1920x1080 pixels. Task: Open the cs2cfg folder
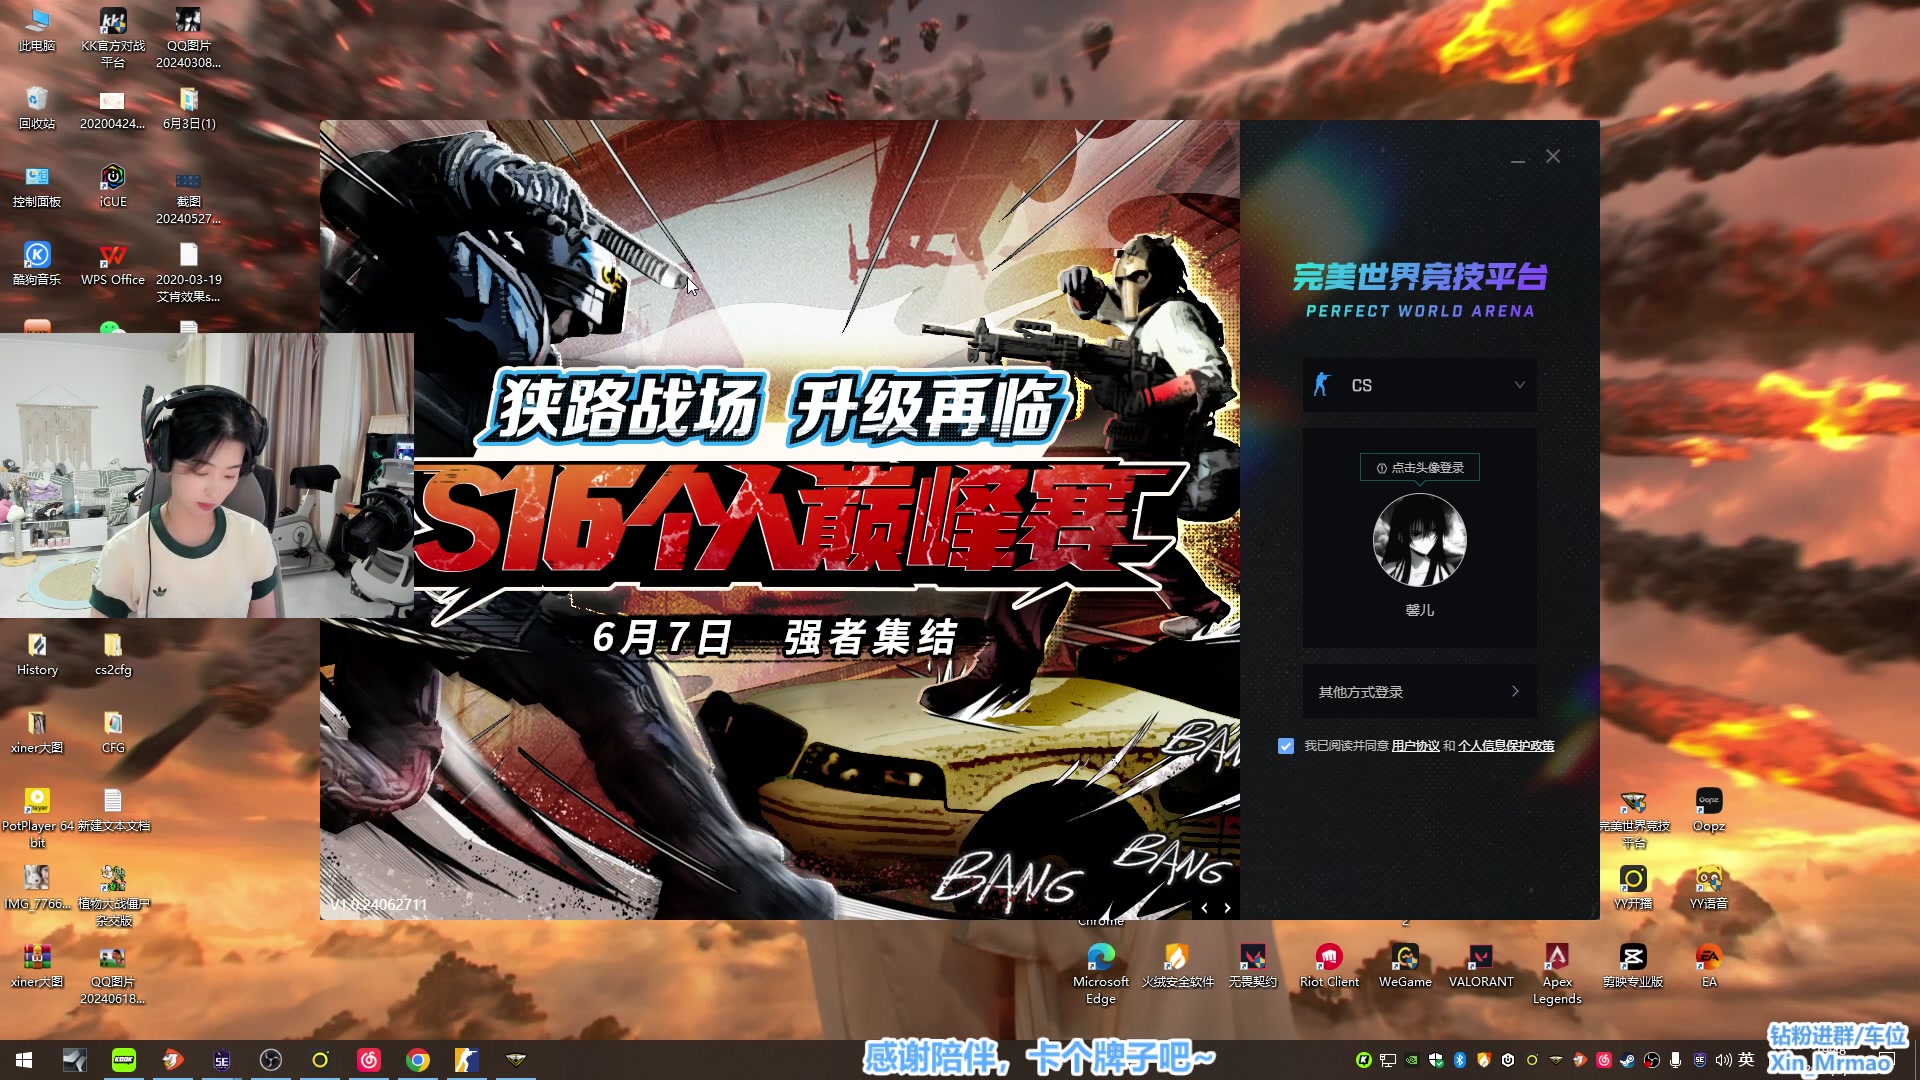coord(113,654)
